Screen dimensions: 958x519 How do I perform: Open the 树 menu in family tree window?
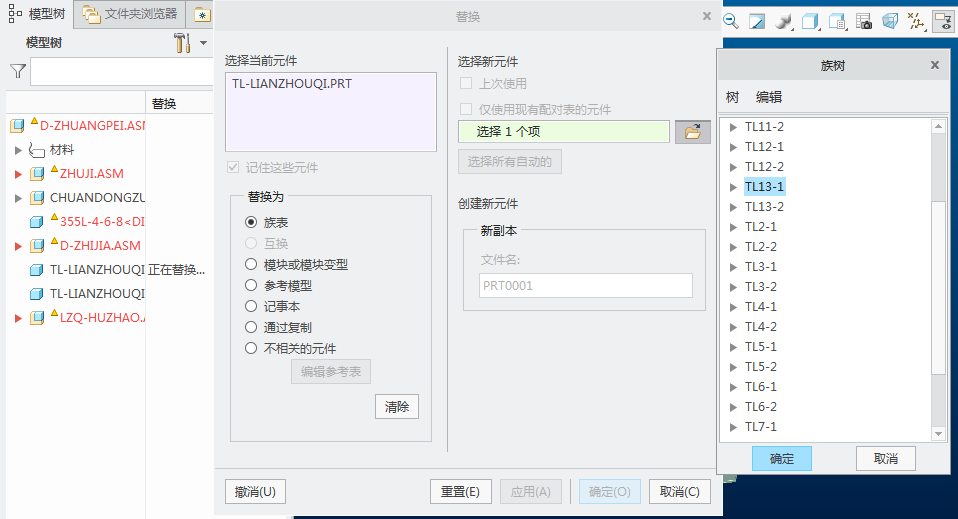pyautogui.click(x=732, y=97)
